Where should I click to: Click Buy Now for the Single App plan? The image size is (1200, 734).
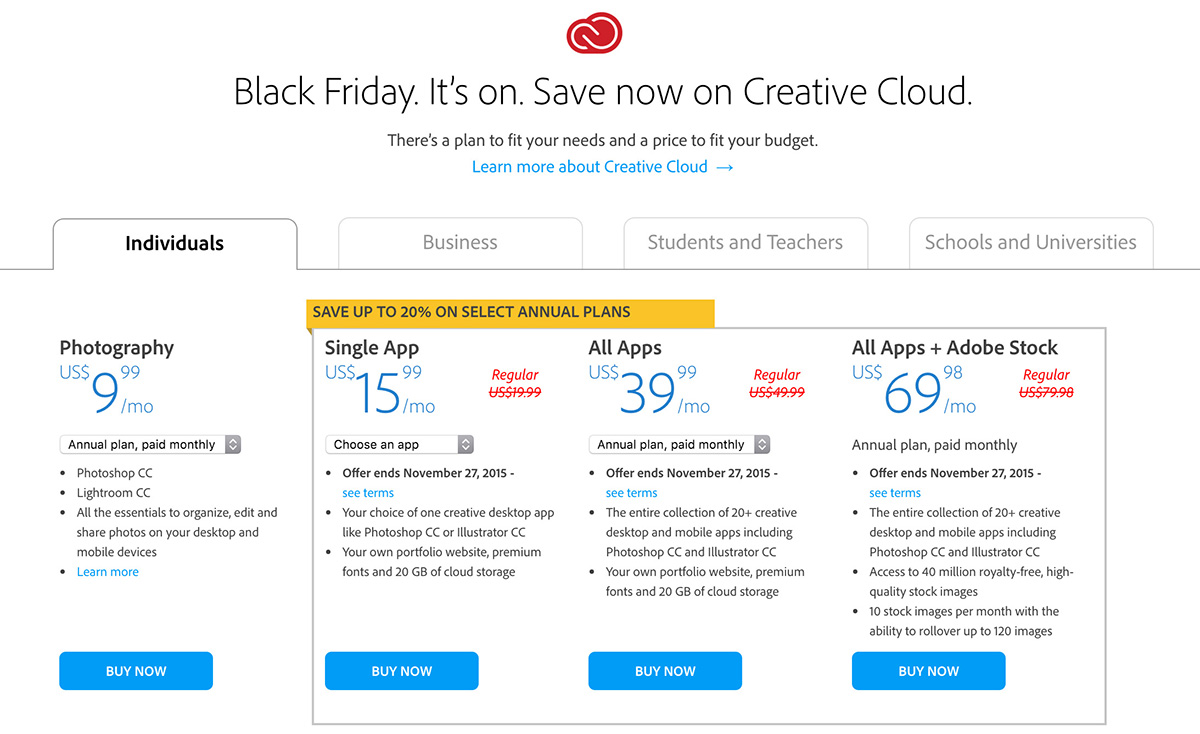point(402,671)
